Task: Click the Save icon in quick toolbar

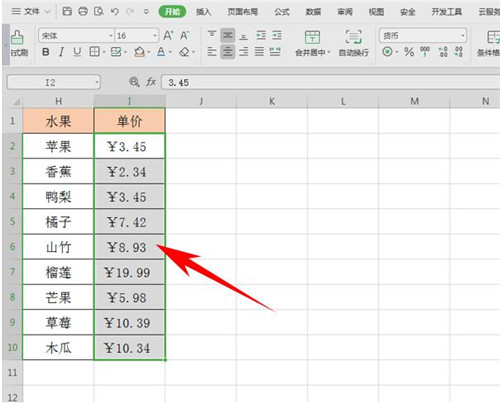Action: point(67,12)
